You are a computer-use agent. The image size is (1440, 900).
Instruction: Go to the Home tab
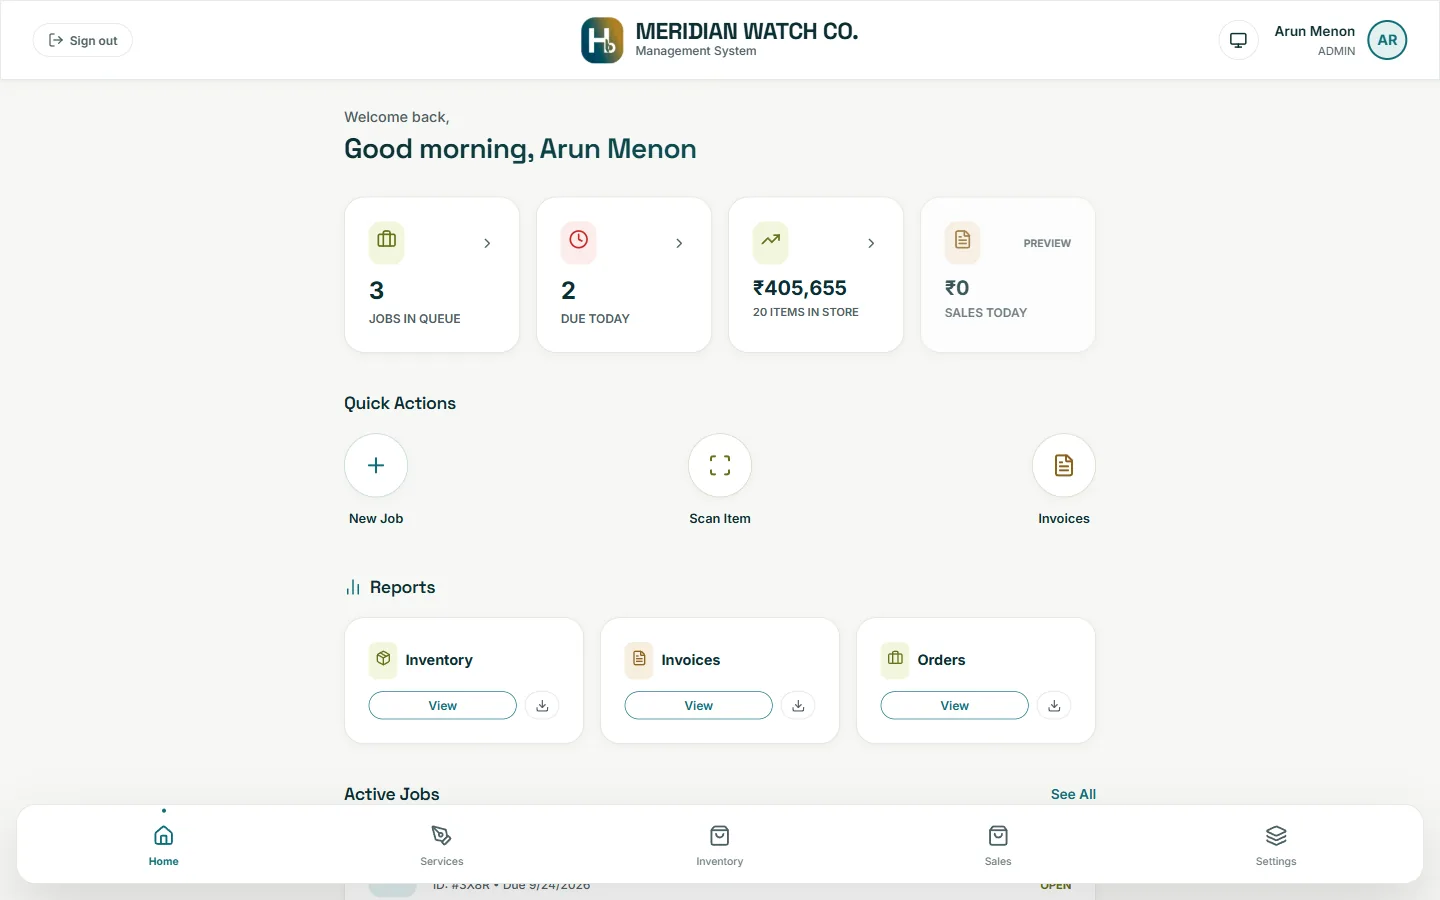click(164, 845)
